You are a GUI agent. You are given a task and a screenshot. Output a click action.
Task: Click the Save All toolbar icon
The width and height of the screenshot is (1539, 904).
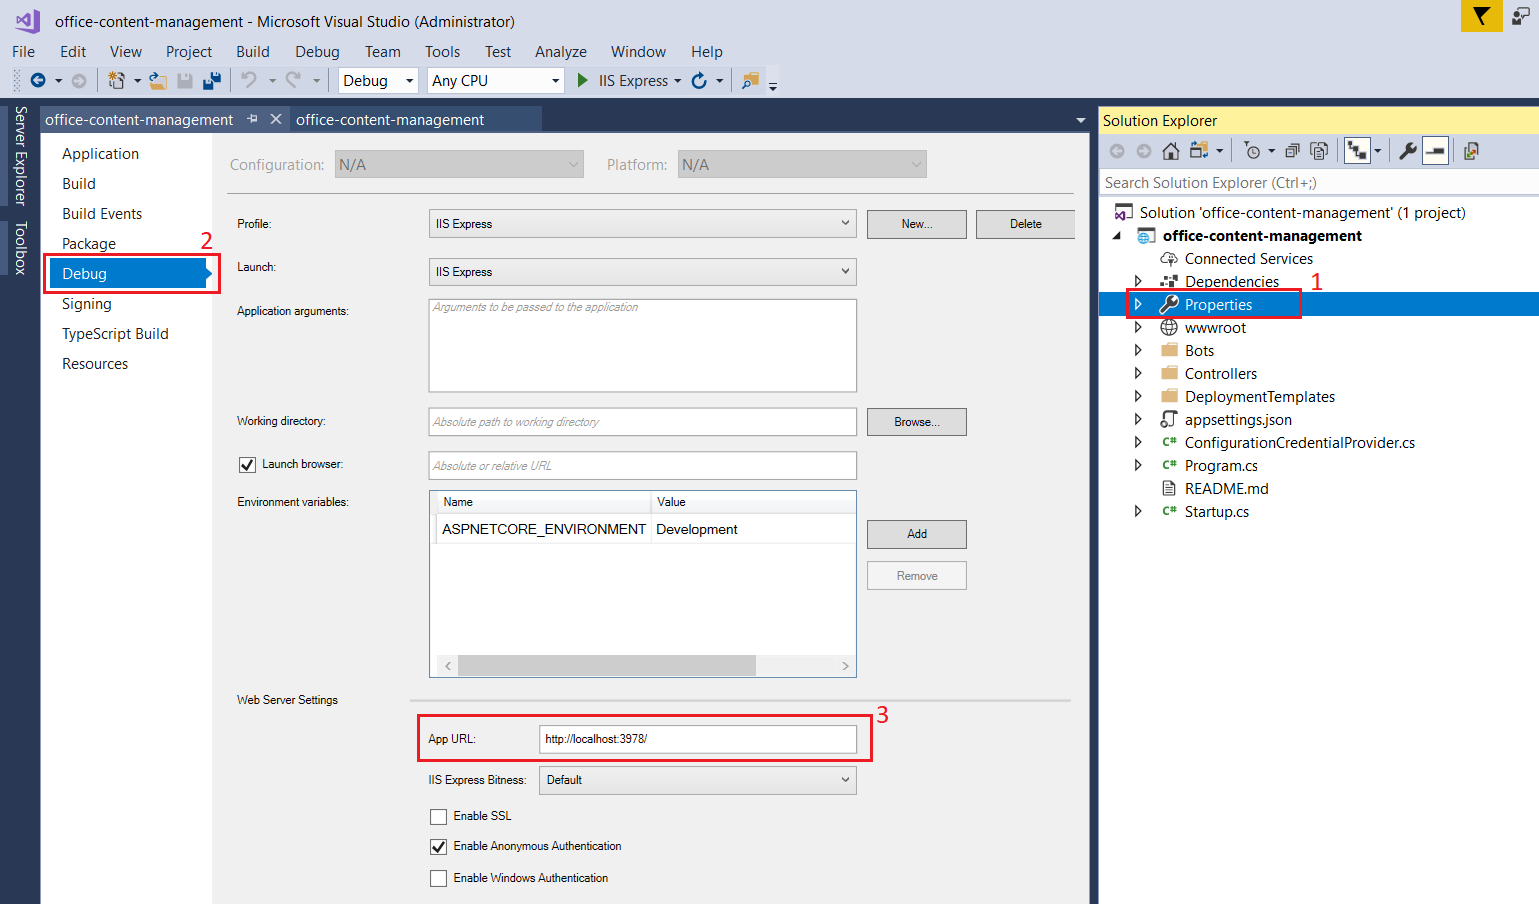(x=211, y=81)
